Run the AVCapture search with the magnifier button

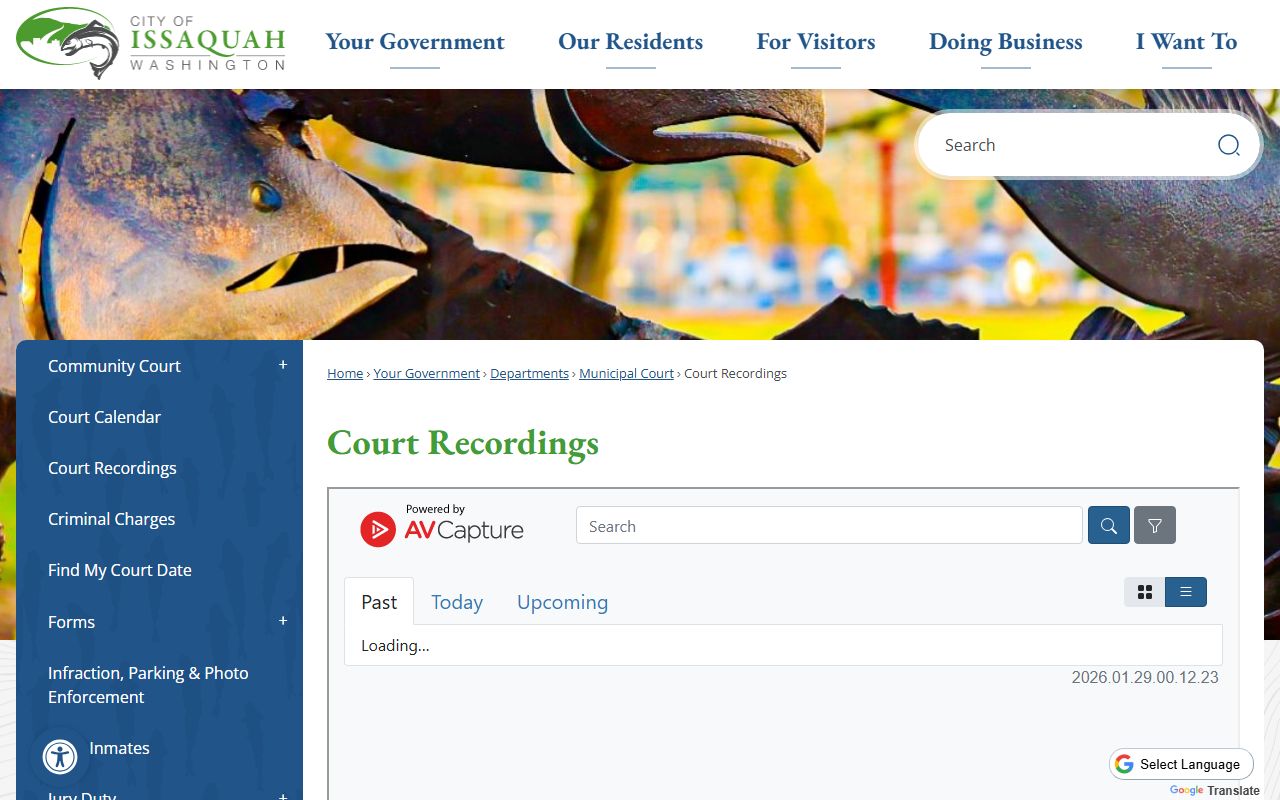[1109, 526]
